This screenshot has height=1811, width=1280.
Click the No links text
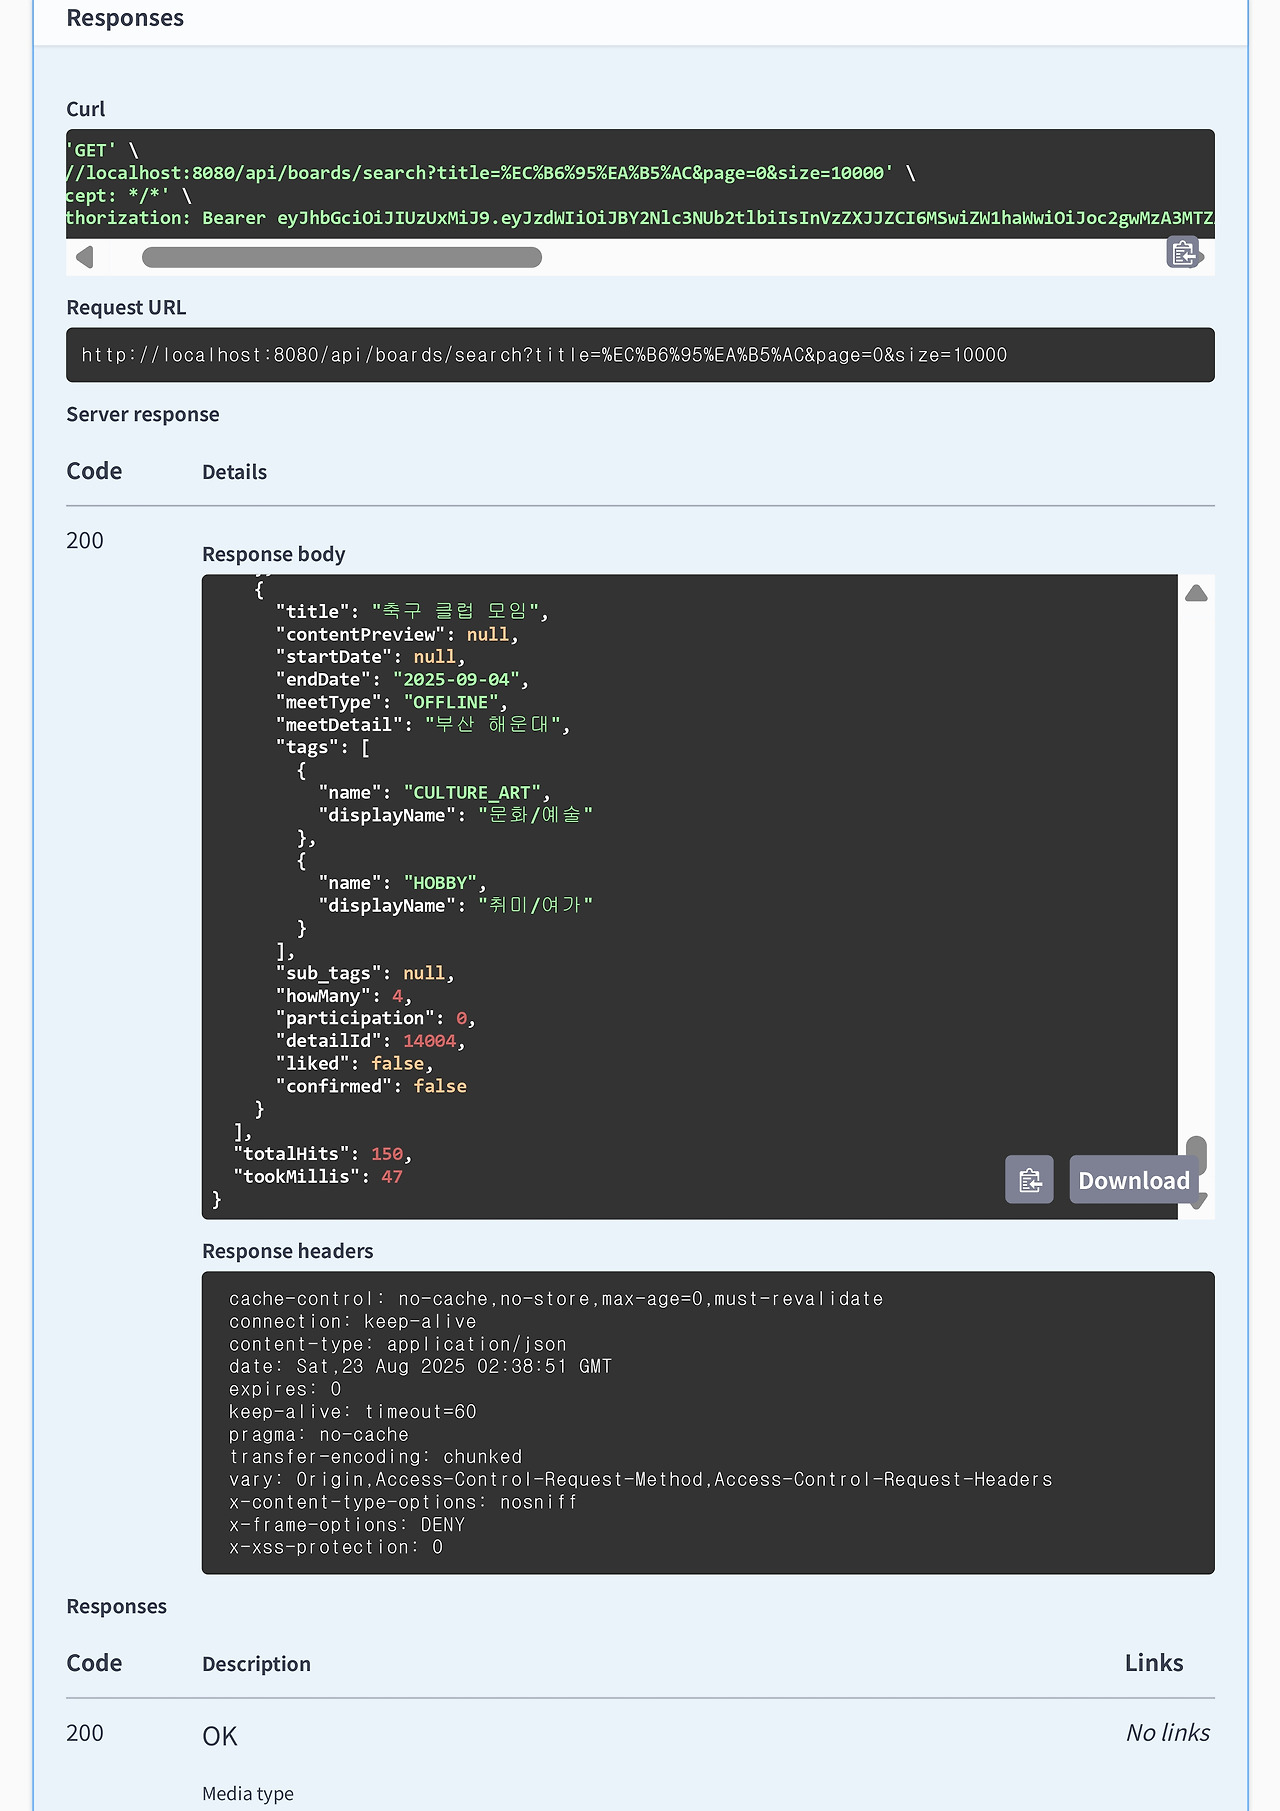coord(1167,1733)
